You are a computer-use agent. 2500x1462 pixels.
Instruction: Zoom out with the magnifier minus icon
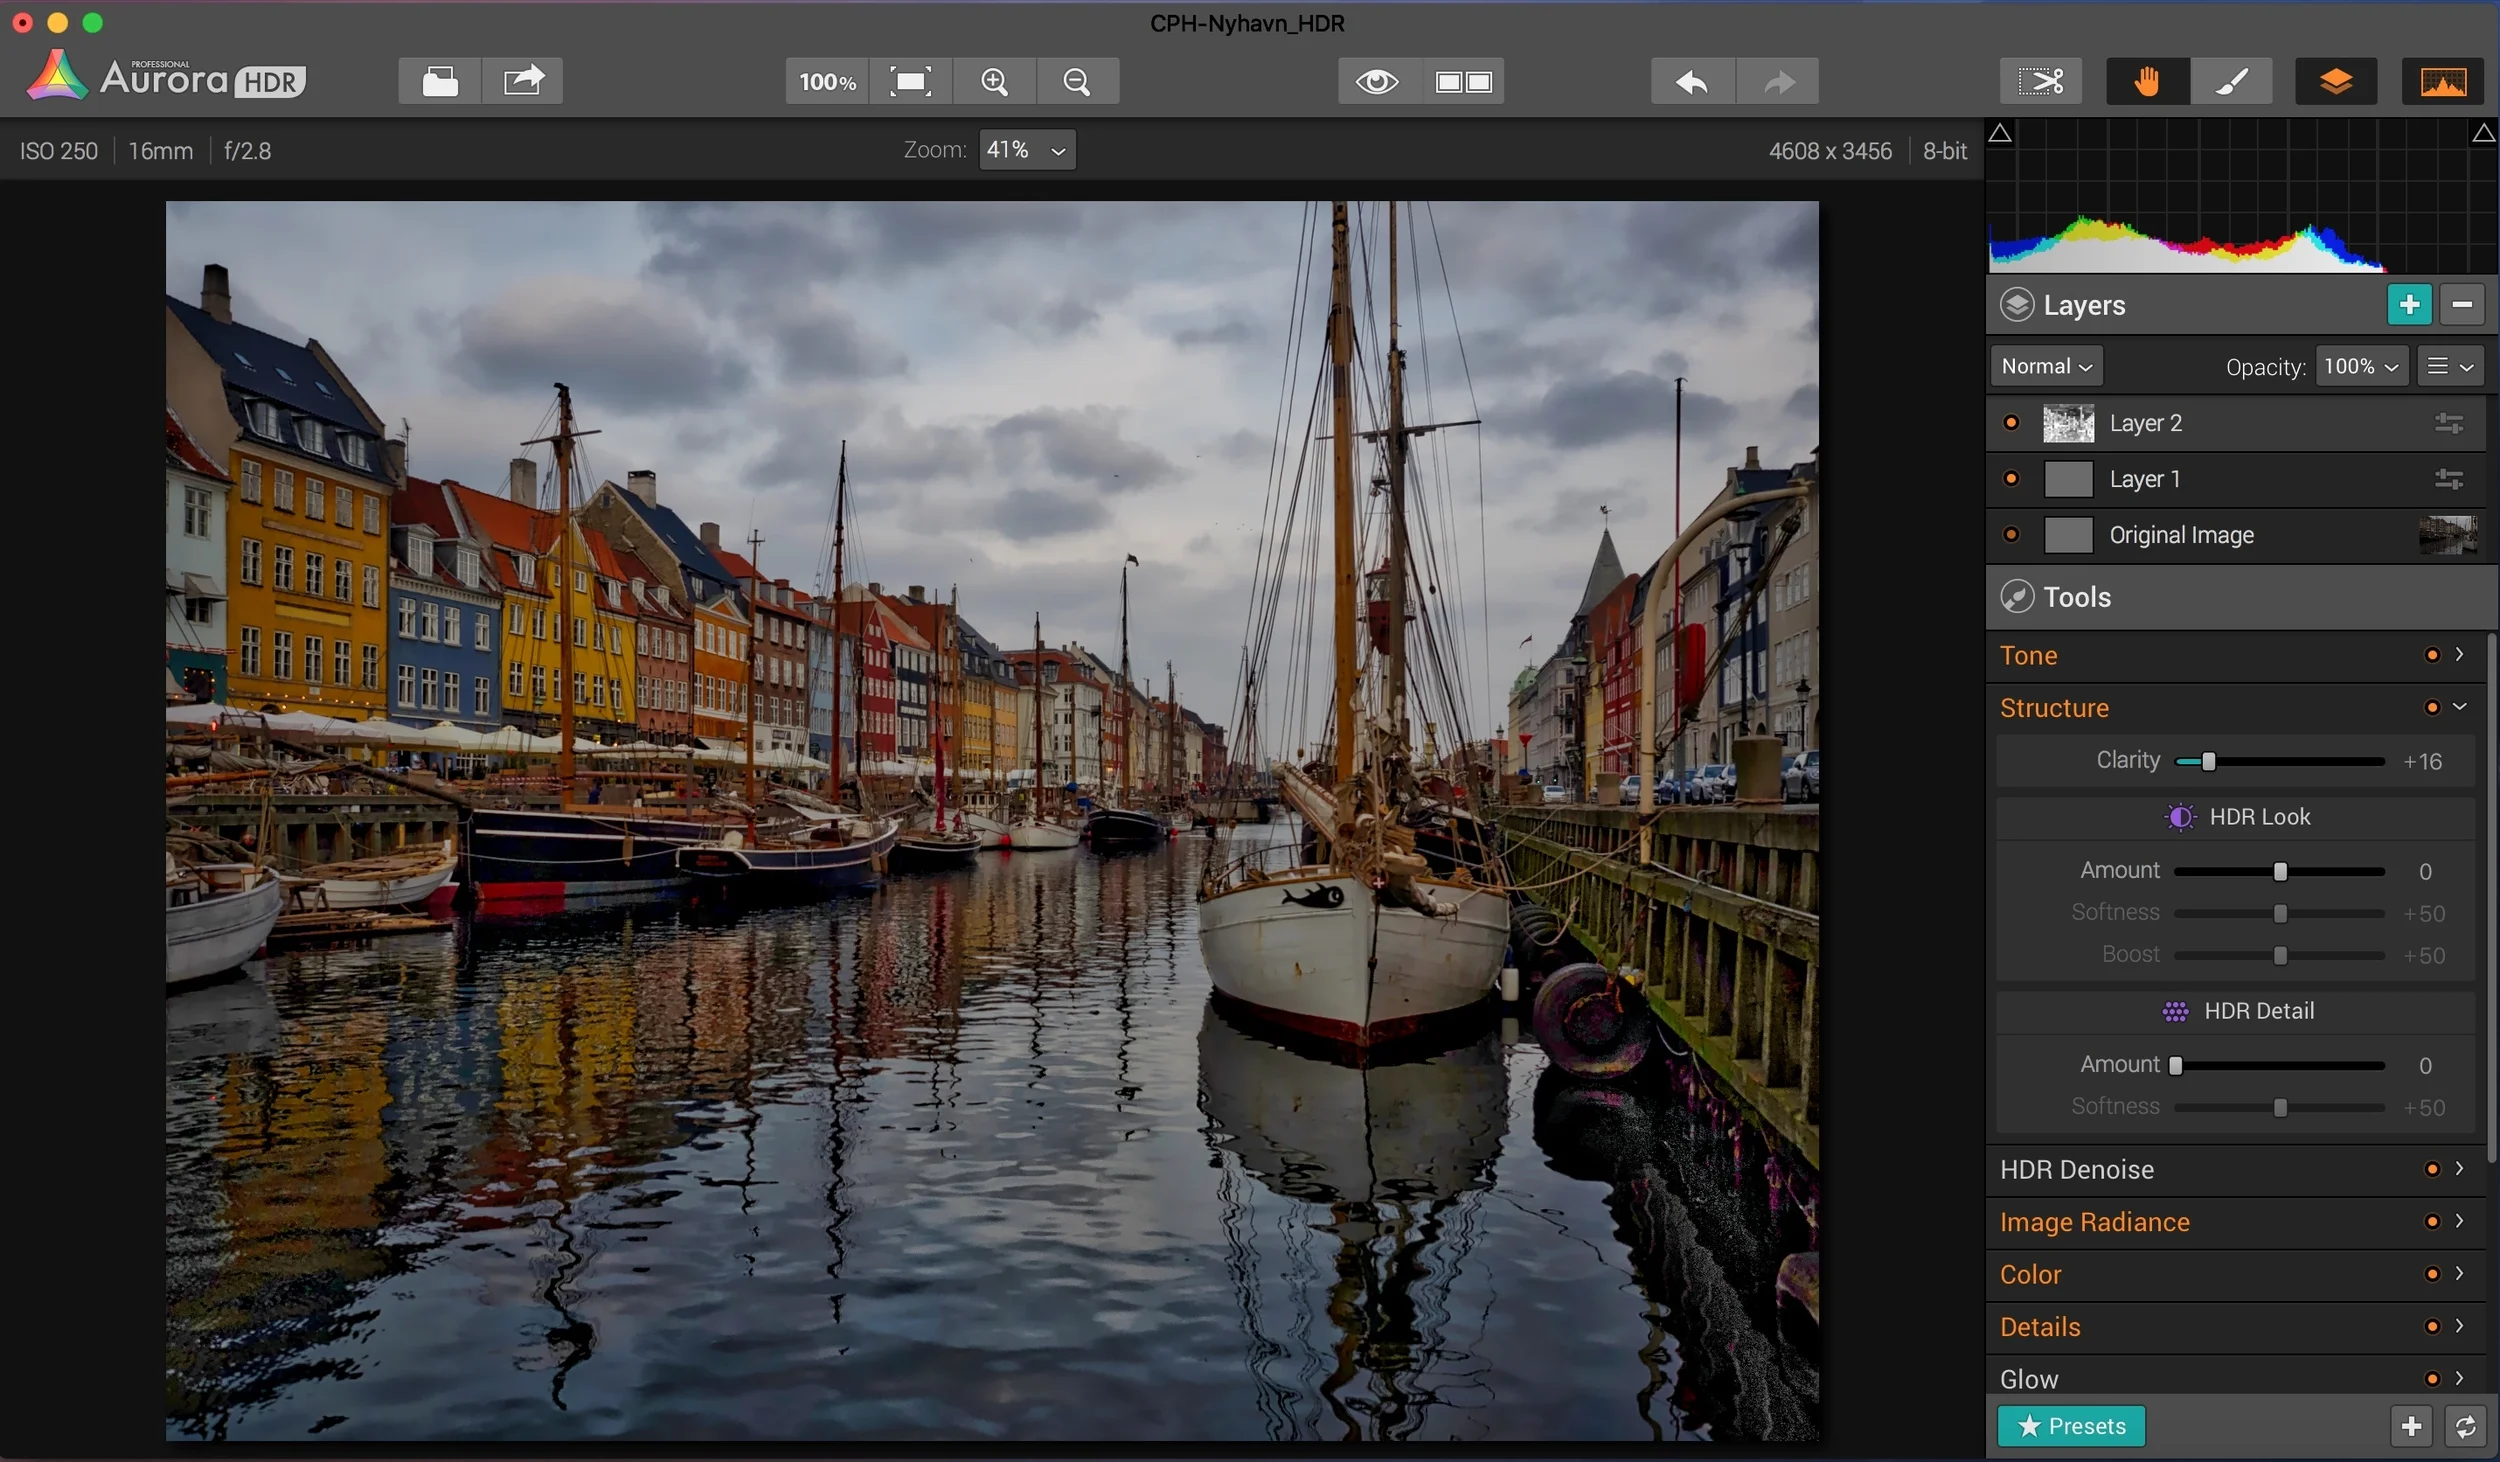click(1077, 81)
